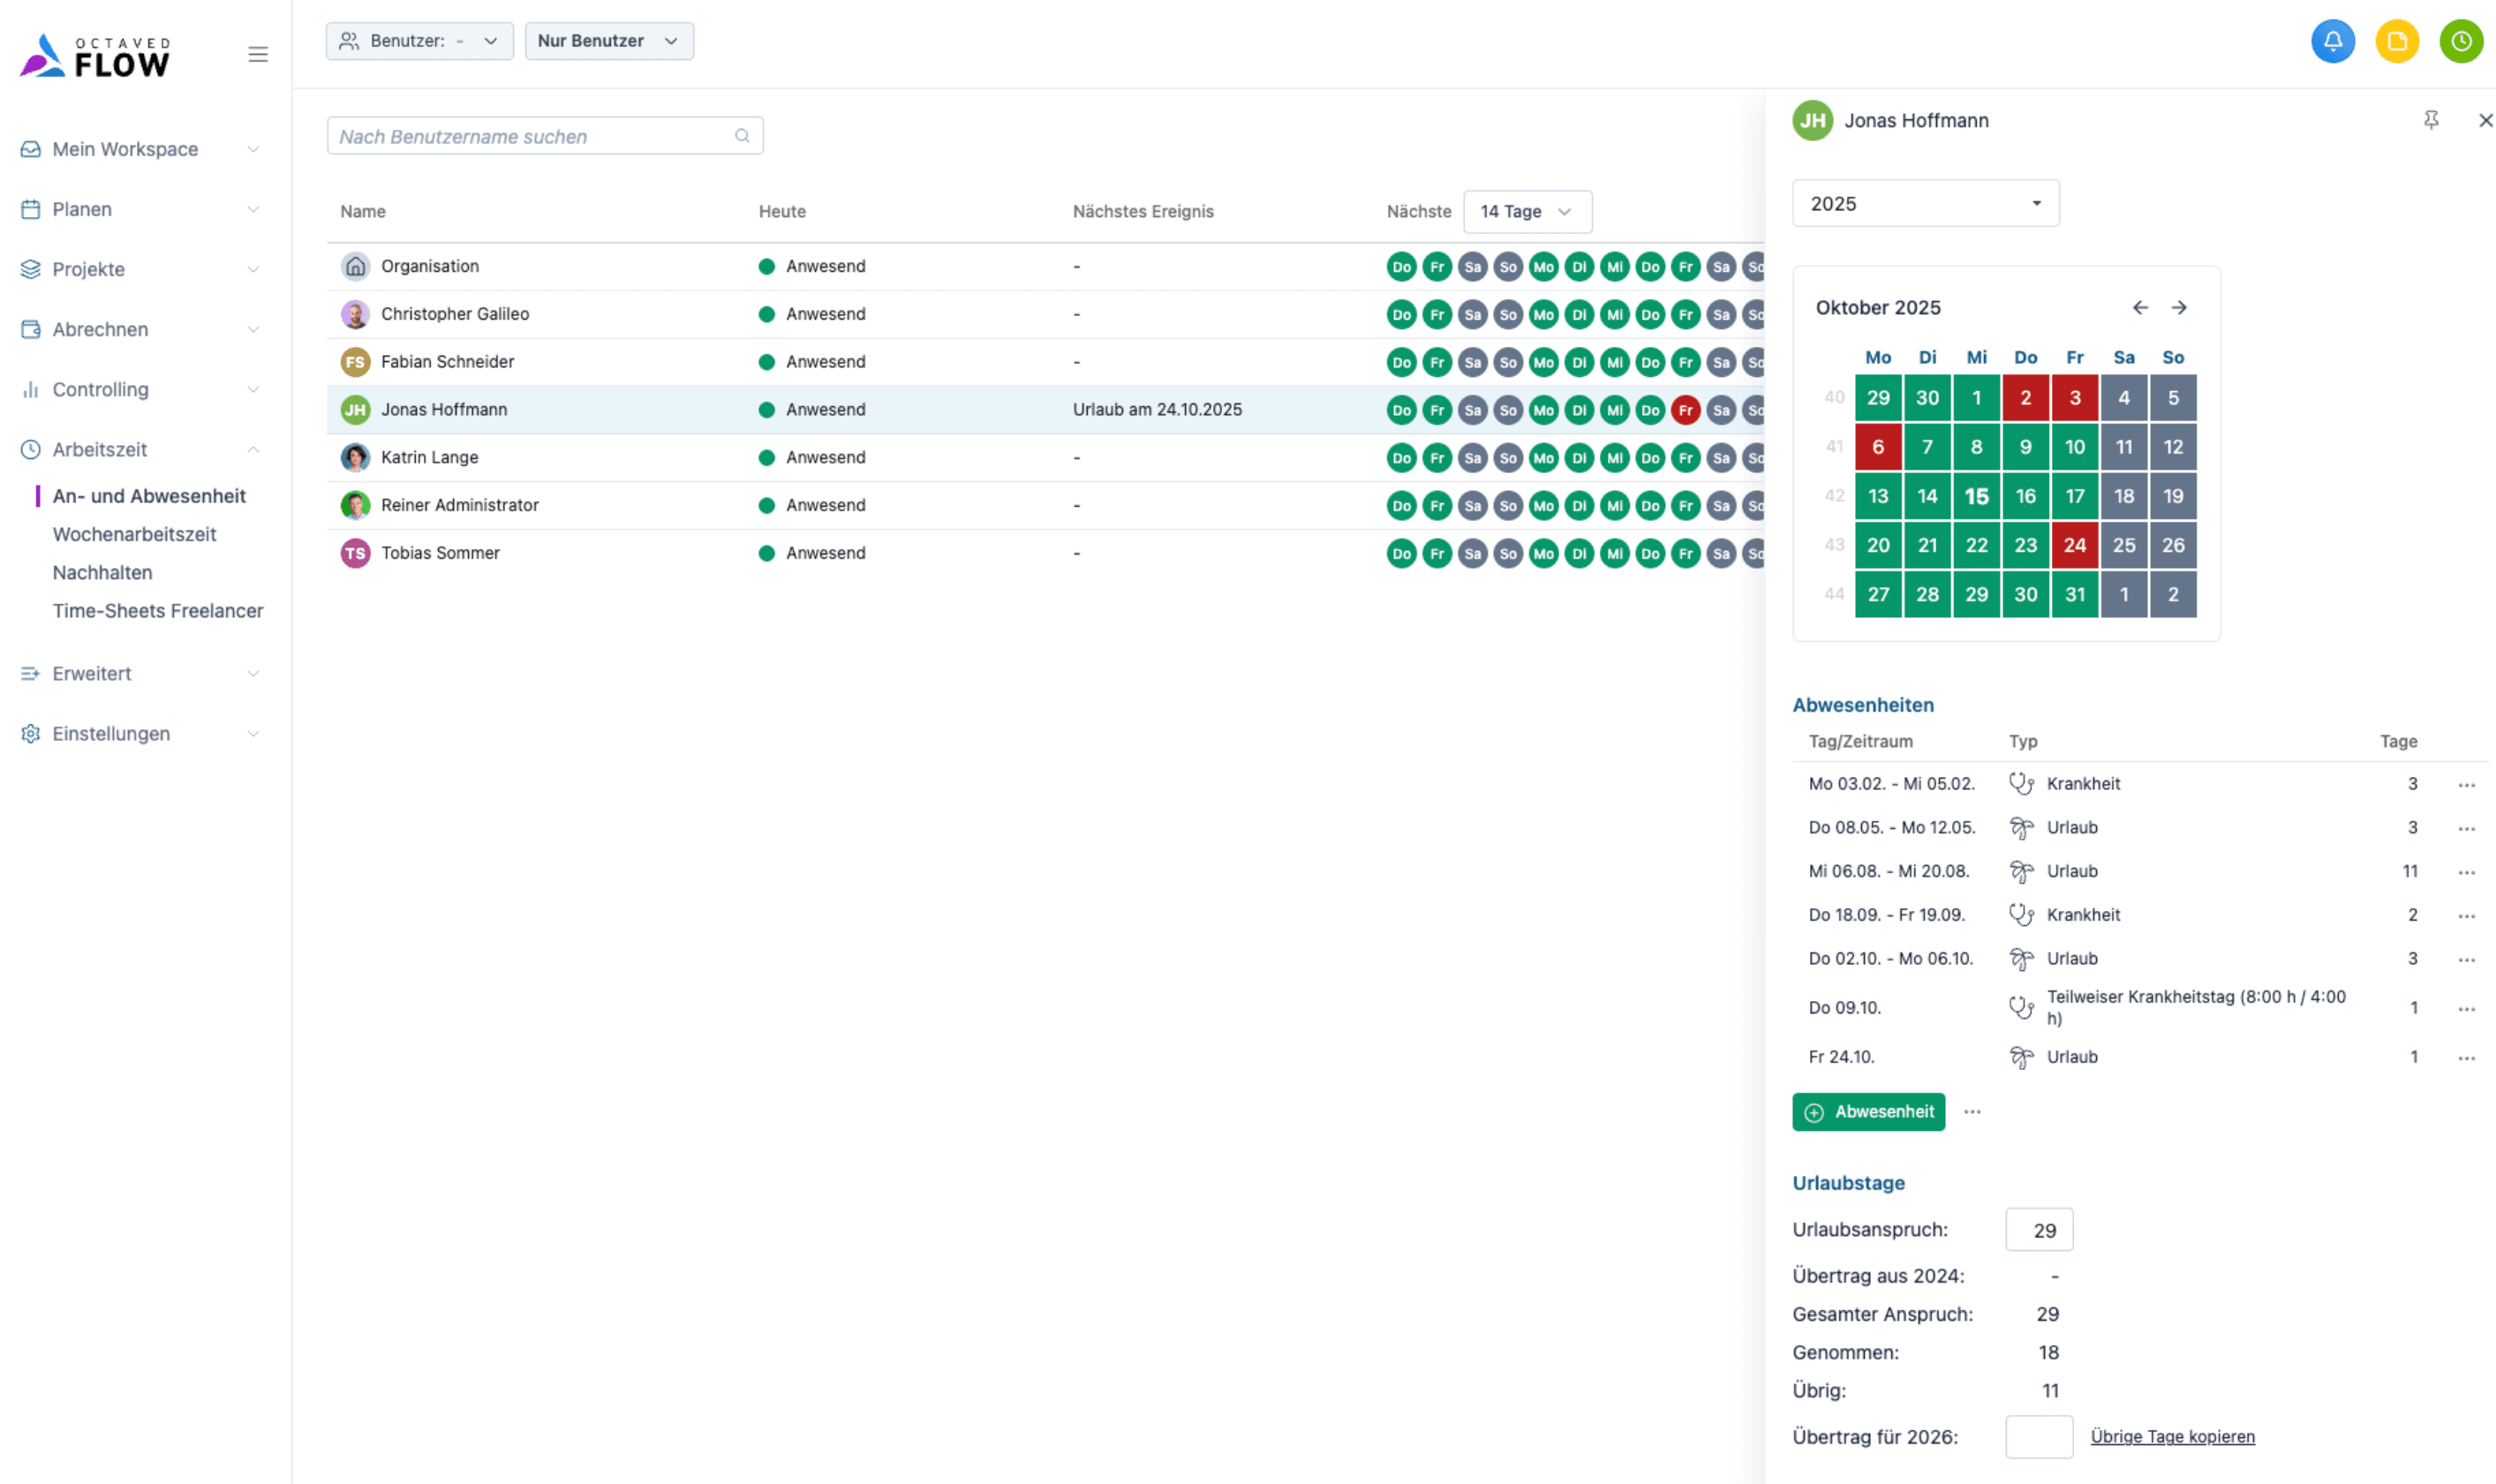Screen dimensions: 2496x1484
Task: Open the Nur Benutzer filter dropdown
Action: (608, 41)
